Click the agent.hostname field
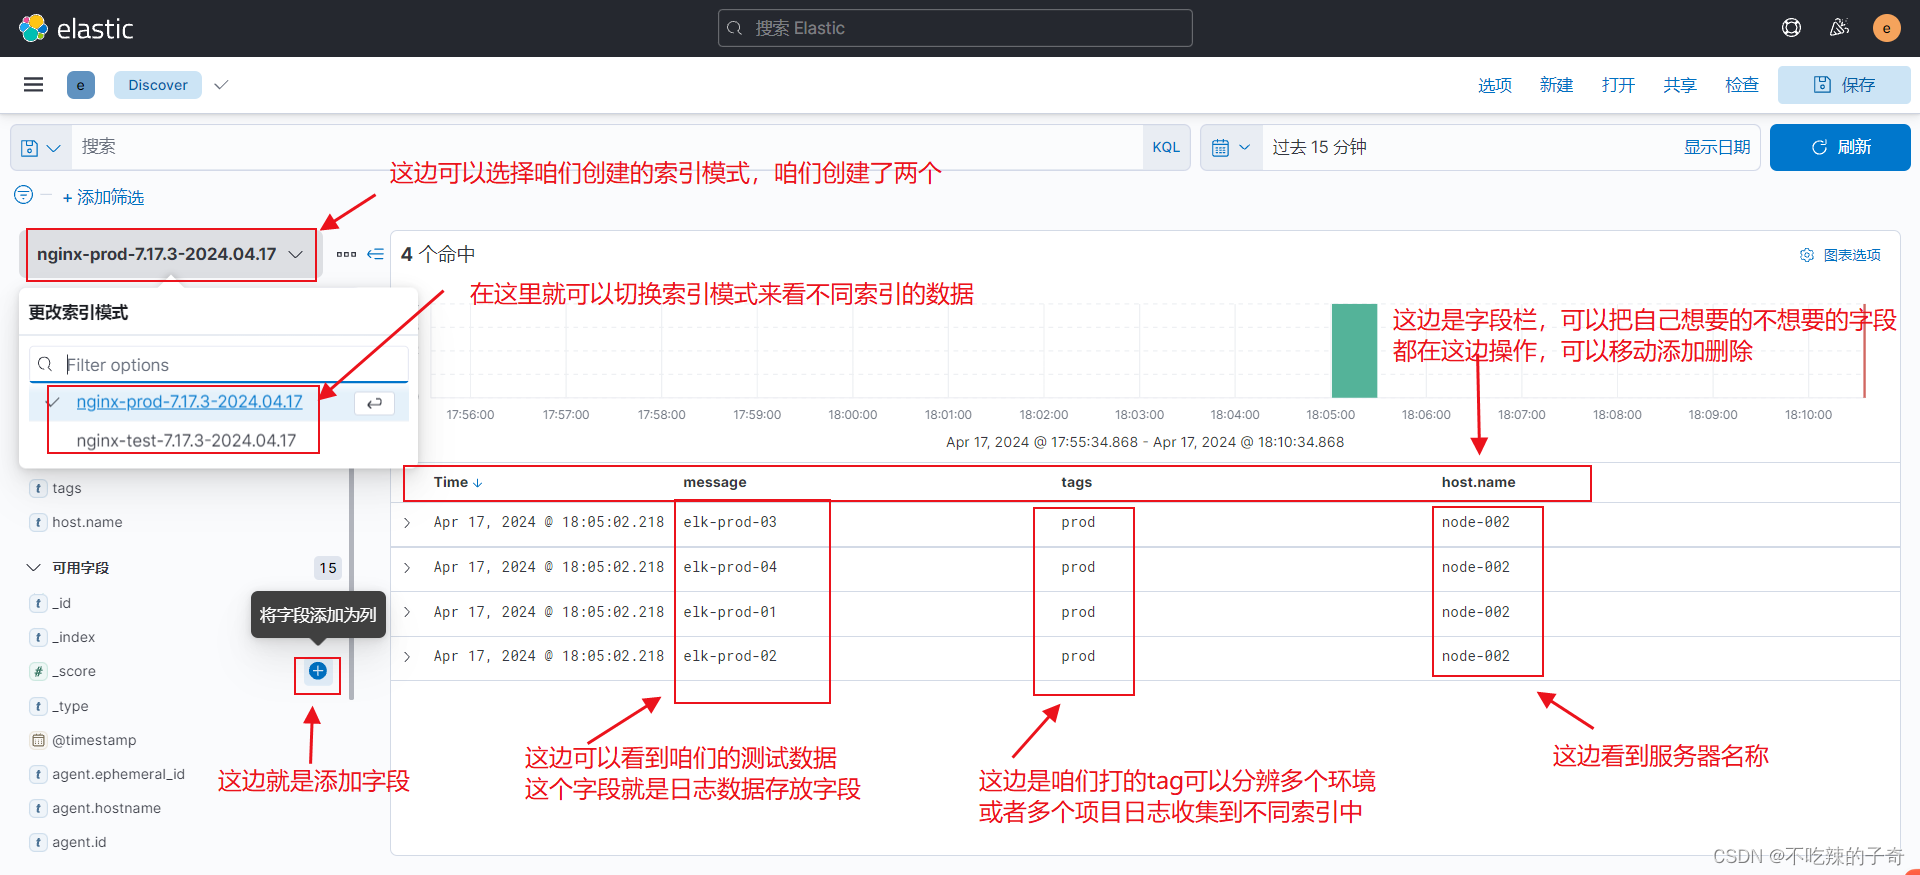Viewport: 1920px width, 875px height. (x=106, y=808)
